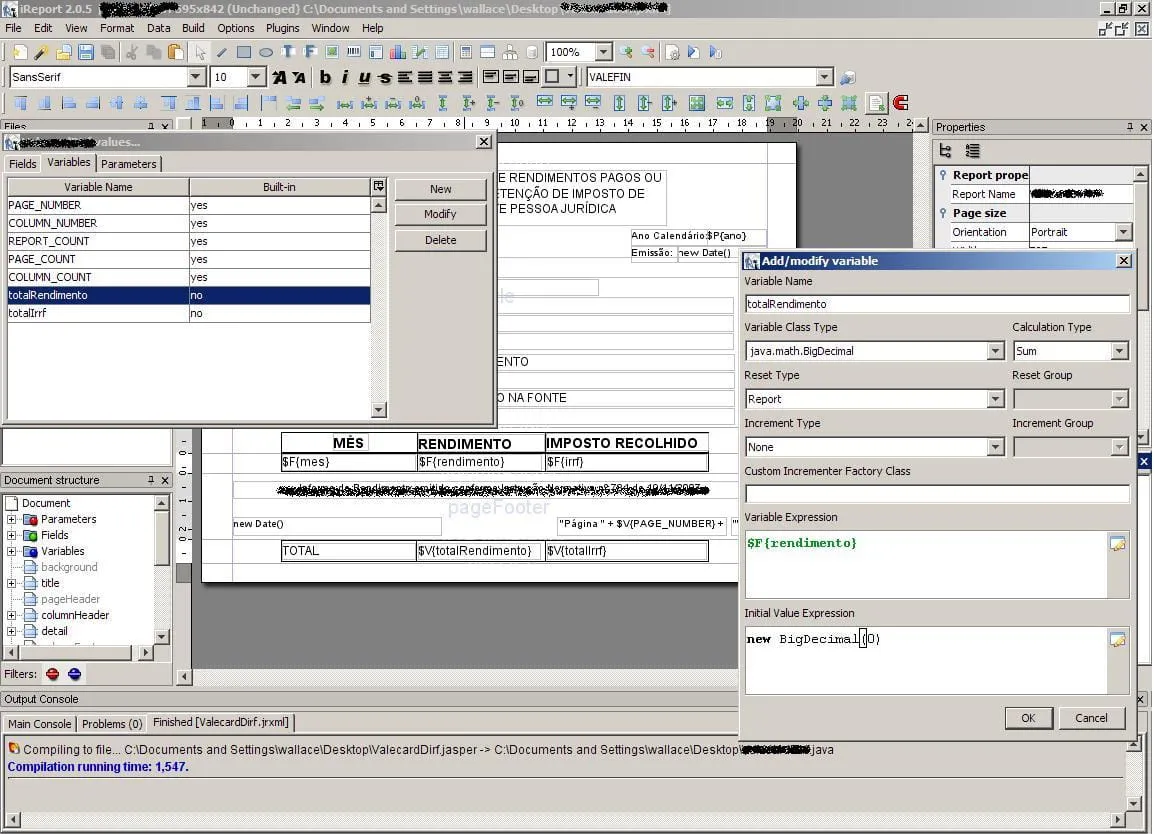Image resolution: width=1154 pixels, height=834 pixels.
Task: Select the Rectangle drawing tool
Action: [243, 52]
